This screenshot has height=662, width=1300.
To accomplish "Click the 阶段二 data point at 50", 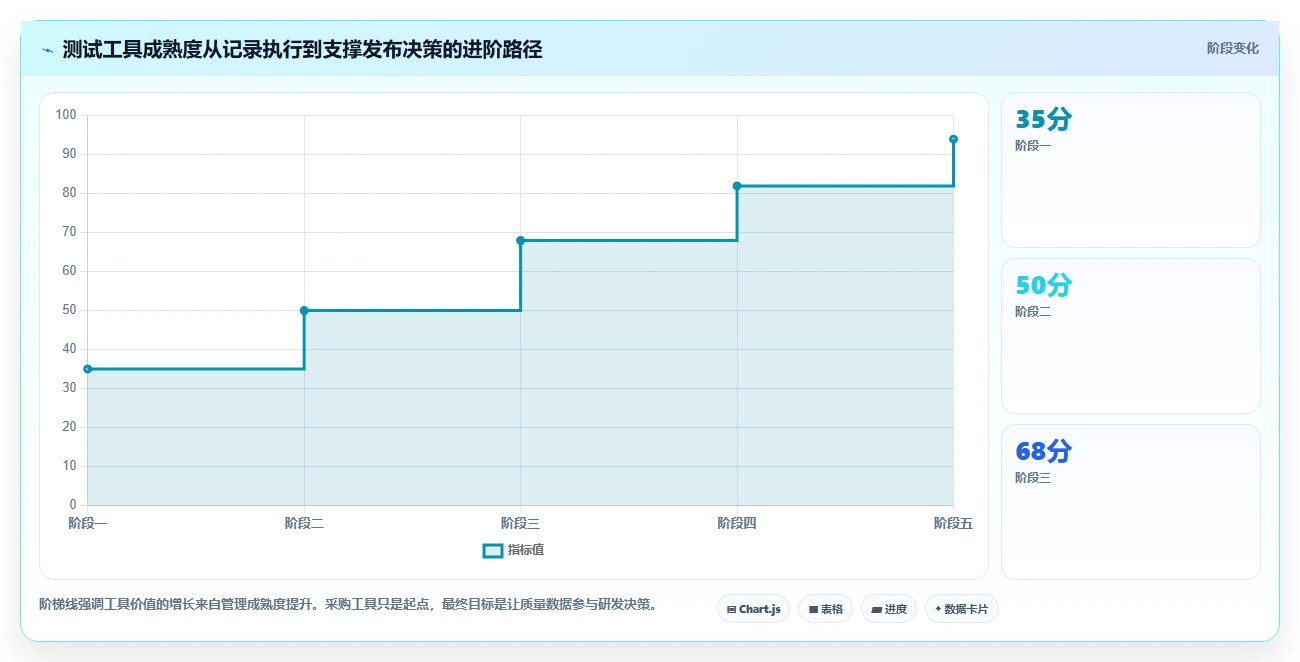I will pos(304,310).
